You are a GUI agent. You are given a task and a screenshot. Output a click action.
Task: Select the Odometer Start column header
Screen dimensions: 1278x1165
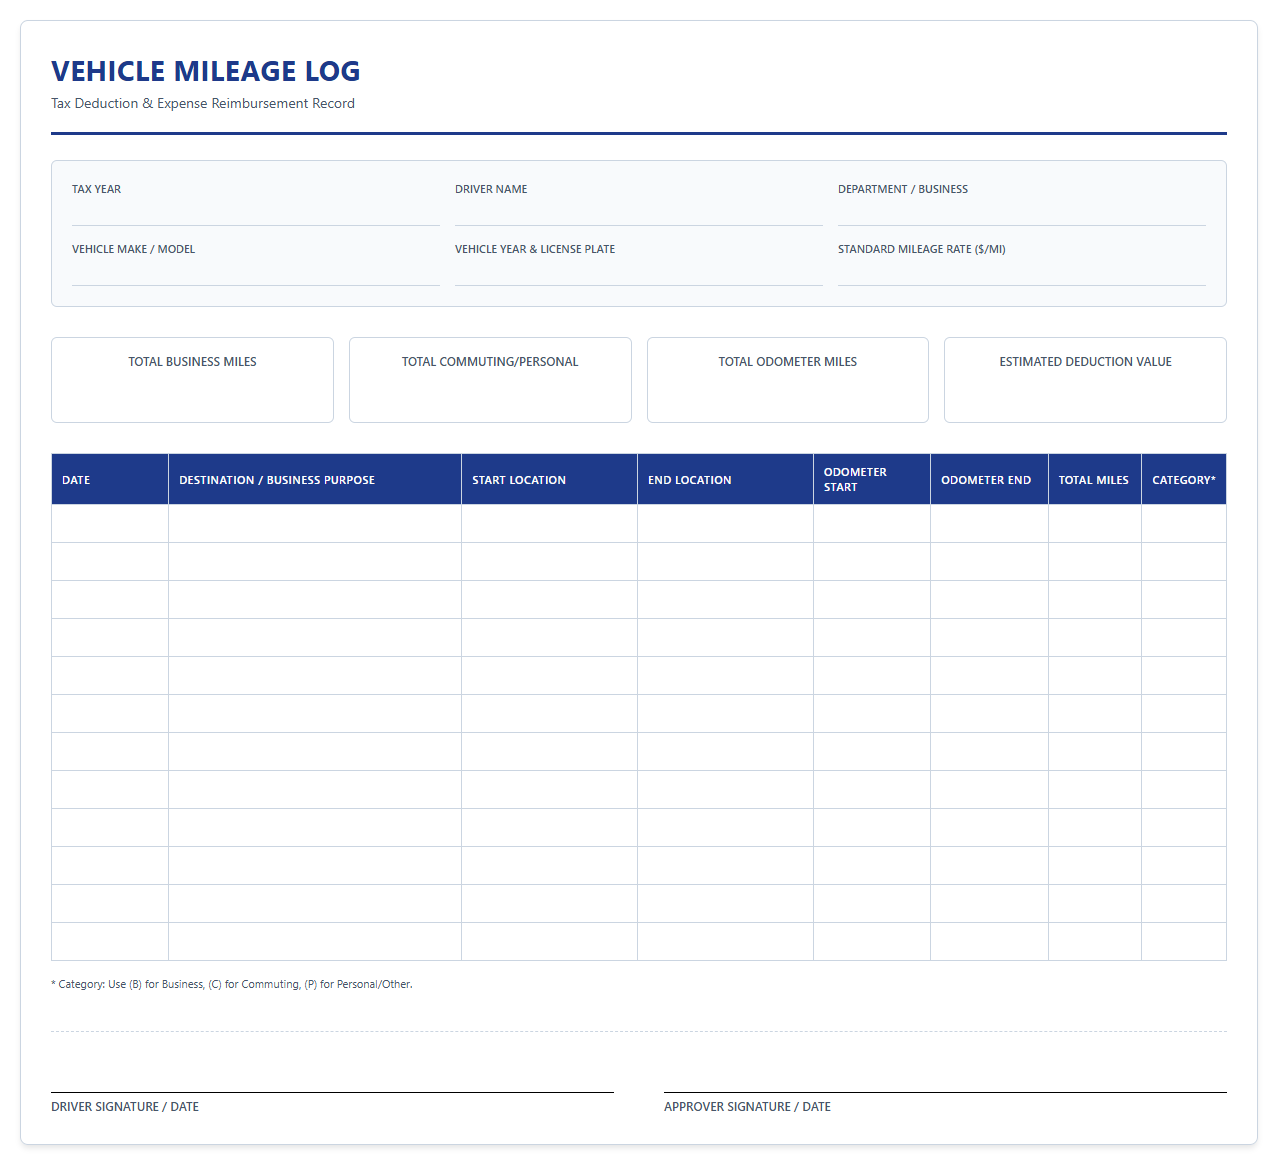pyautogui.click(x=872, y=479)
